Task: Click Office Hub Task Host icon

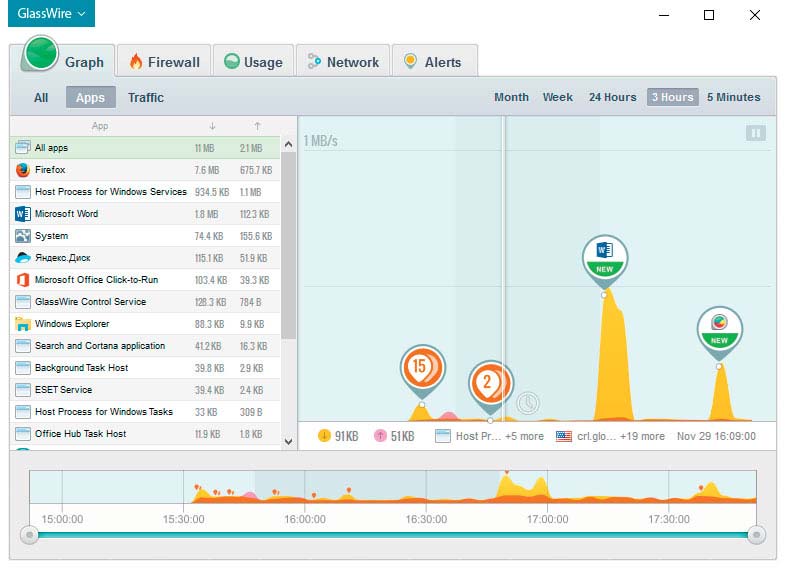Action: pos(23,434)
